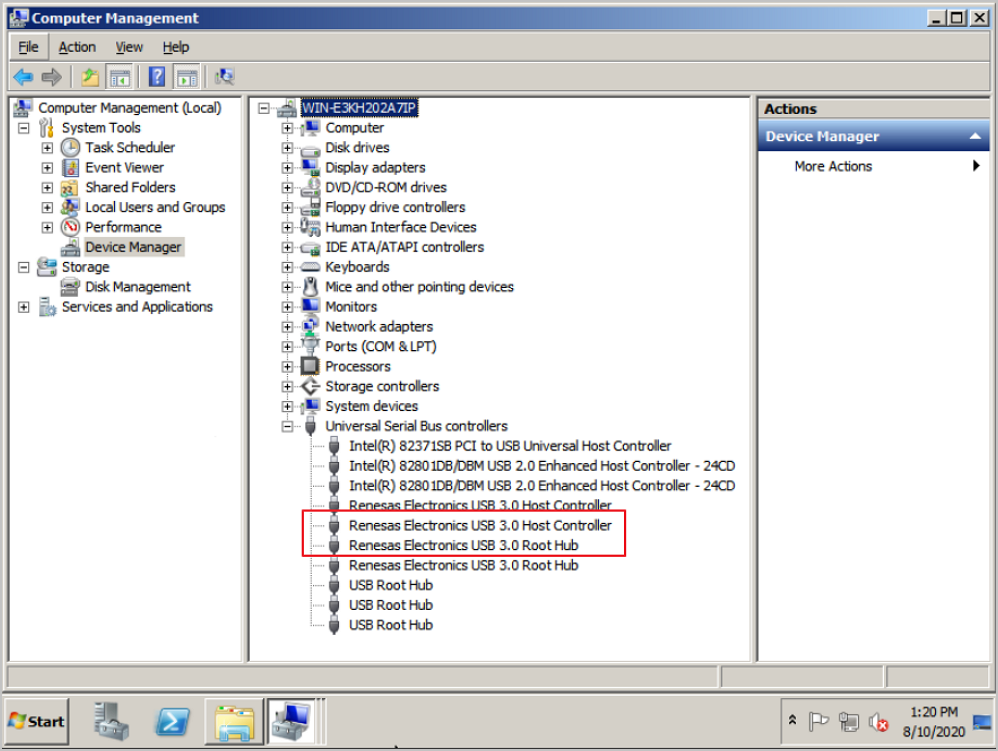Expand the System devices category

(287, 406)
